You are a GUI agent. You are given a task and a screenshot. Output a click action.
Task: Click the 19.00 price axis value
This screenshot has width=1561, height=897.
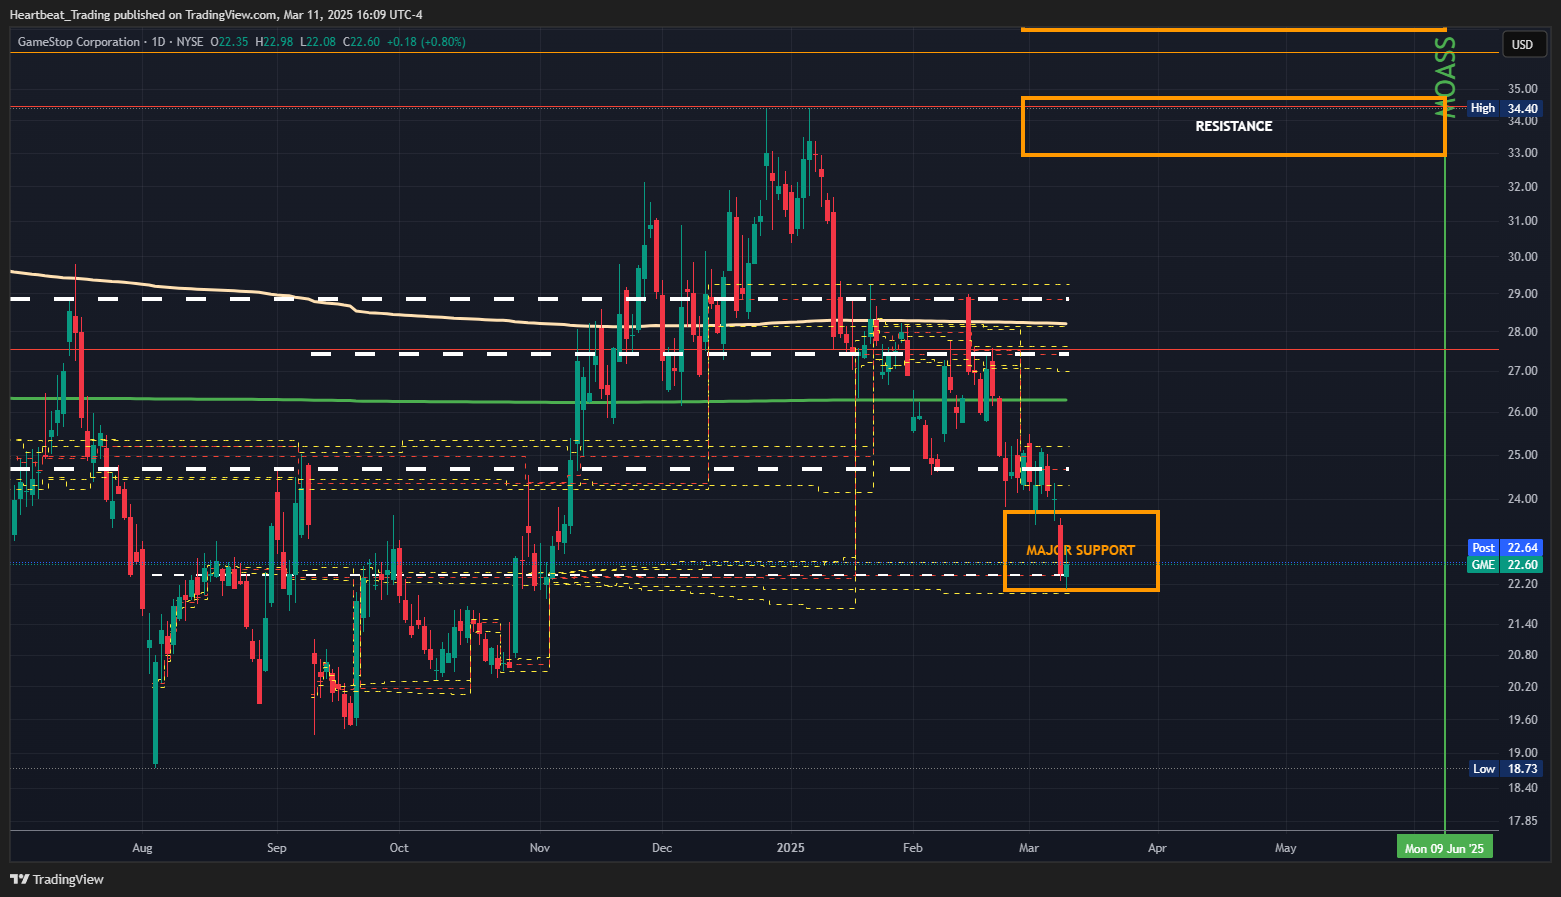pos(1523,753)
